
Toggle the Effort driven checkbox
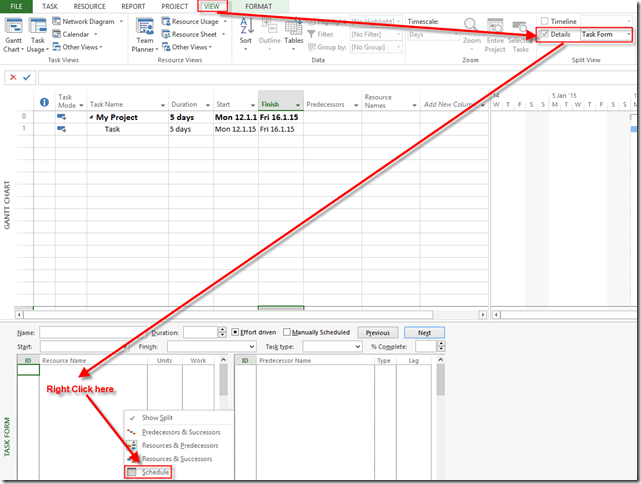point(236,332)
